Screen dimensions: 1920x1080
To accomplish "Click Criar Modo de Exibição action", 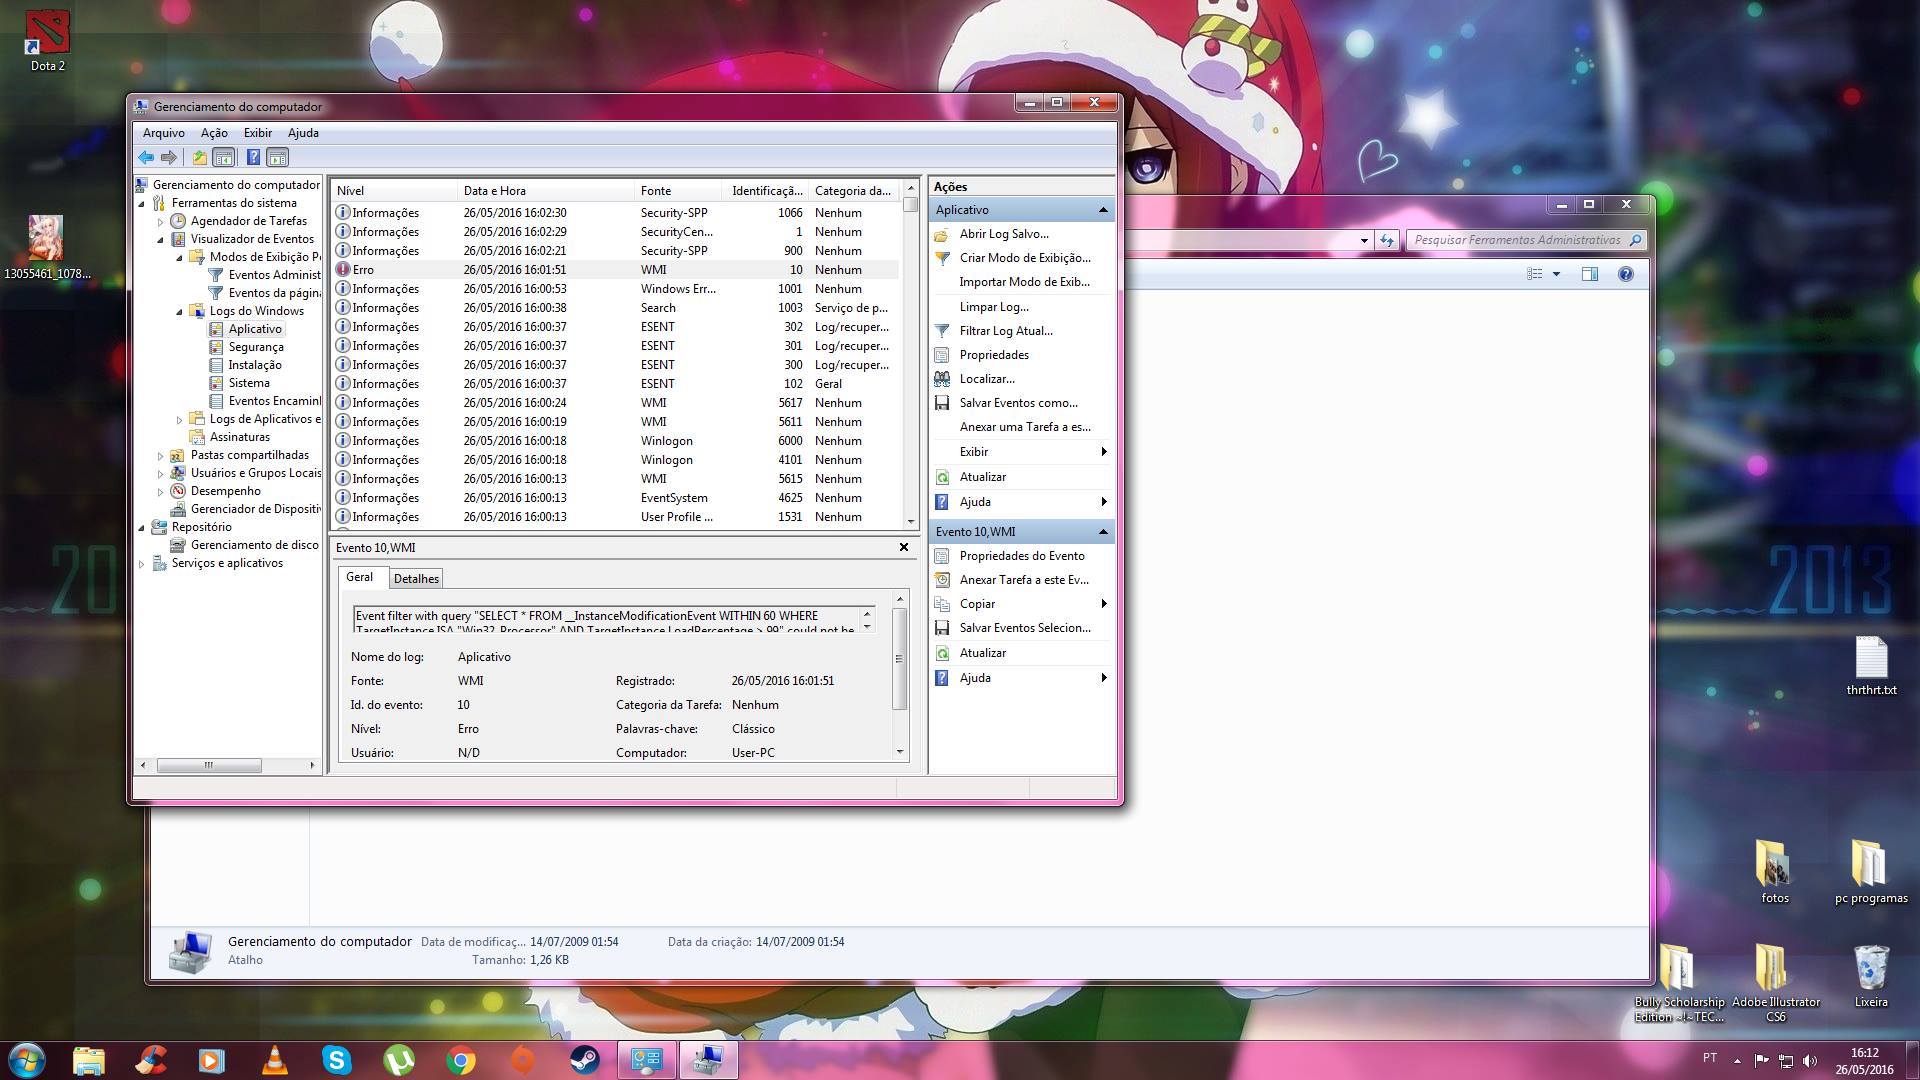I will [x=1025, y=258].
